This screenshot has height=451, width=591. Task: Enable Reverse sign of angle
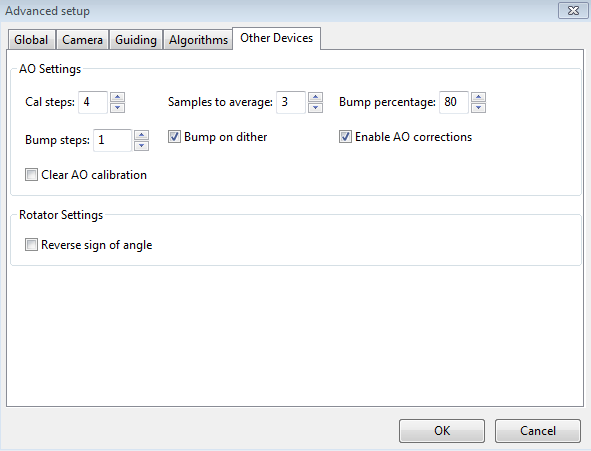pos(31,245)
